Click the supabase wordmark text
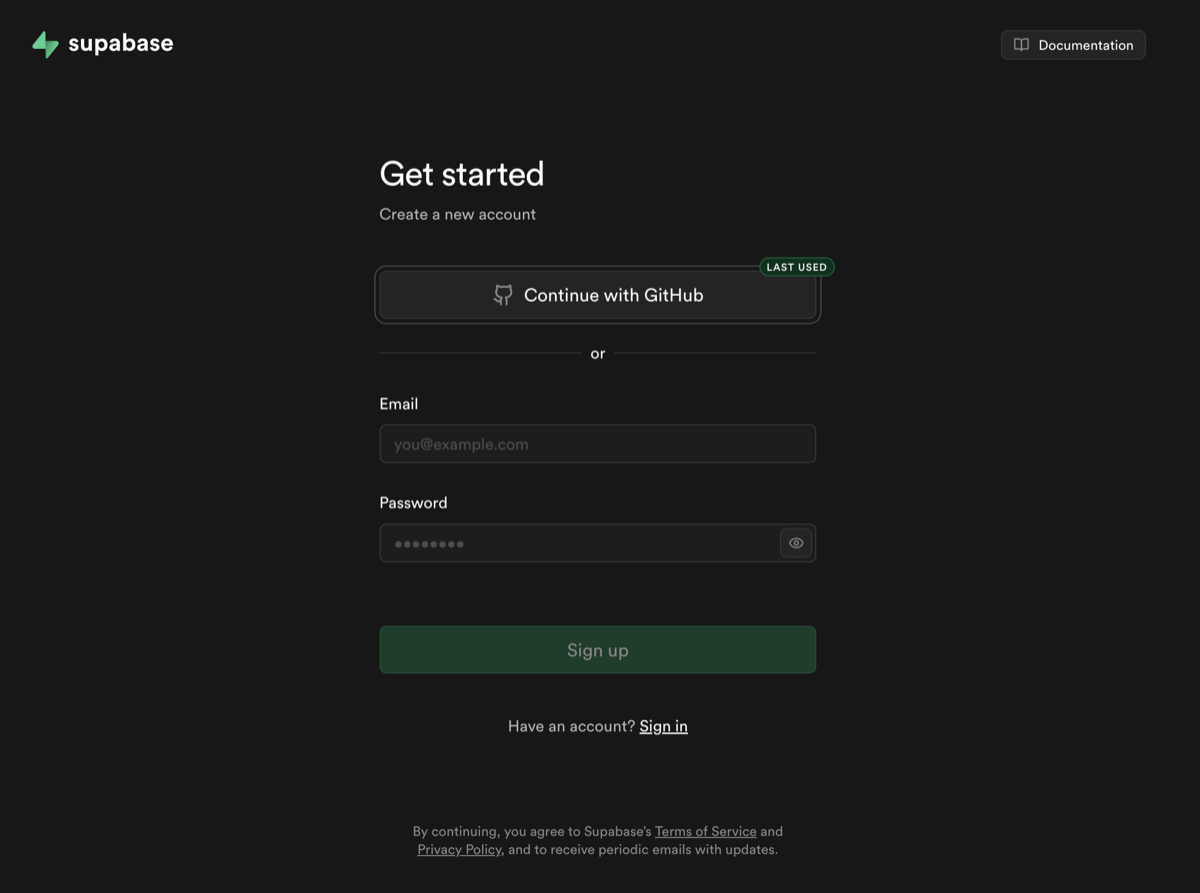The height and width of the screenshot is (893, 1200). (120, 44)
